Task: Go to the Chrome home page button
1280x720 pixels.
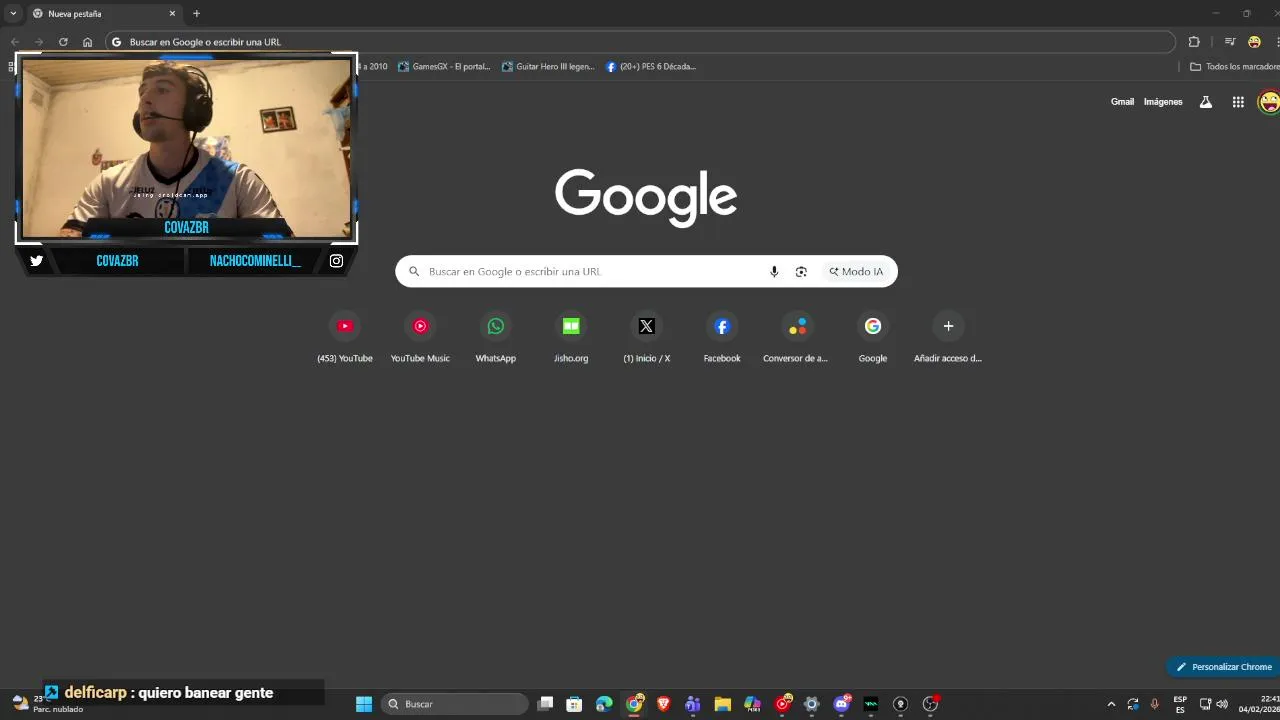Action: tap(87, 42)
